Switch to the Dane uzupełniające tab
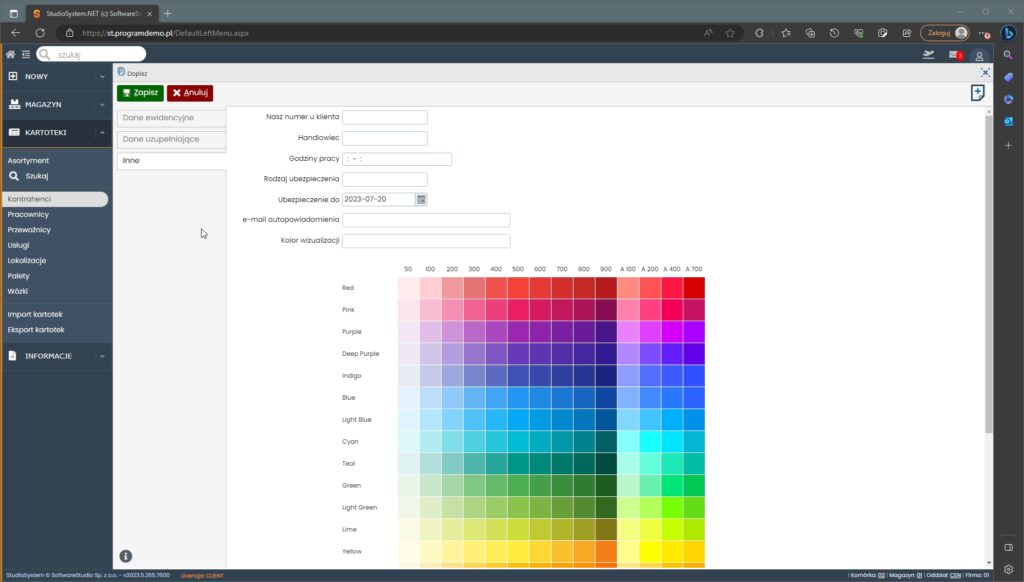Screen dimensions: 1024x582 [172, 139]
